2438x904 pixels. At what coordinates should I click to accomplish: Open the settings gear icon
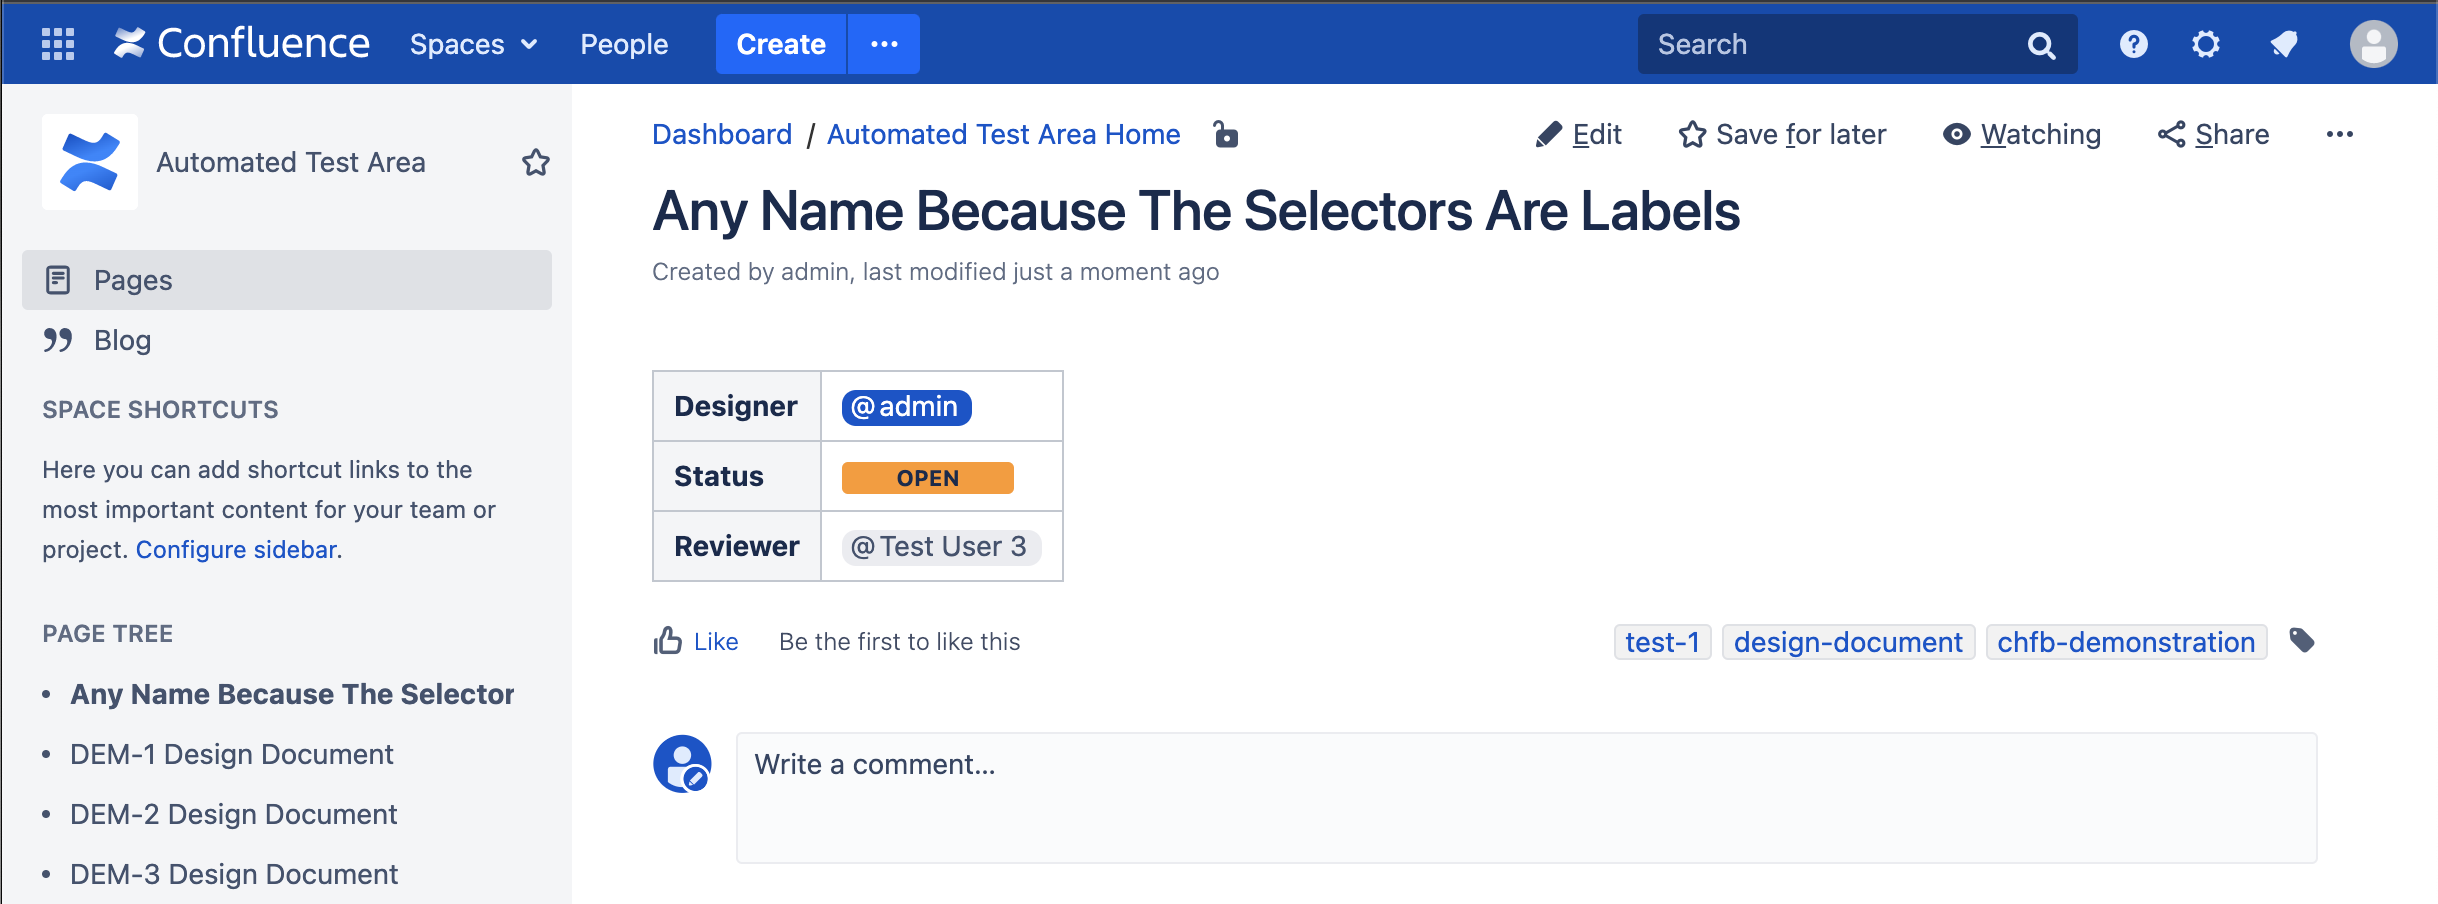(2205, 44)
